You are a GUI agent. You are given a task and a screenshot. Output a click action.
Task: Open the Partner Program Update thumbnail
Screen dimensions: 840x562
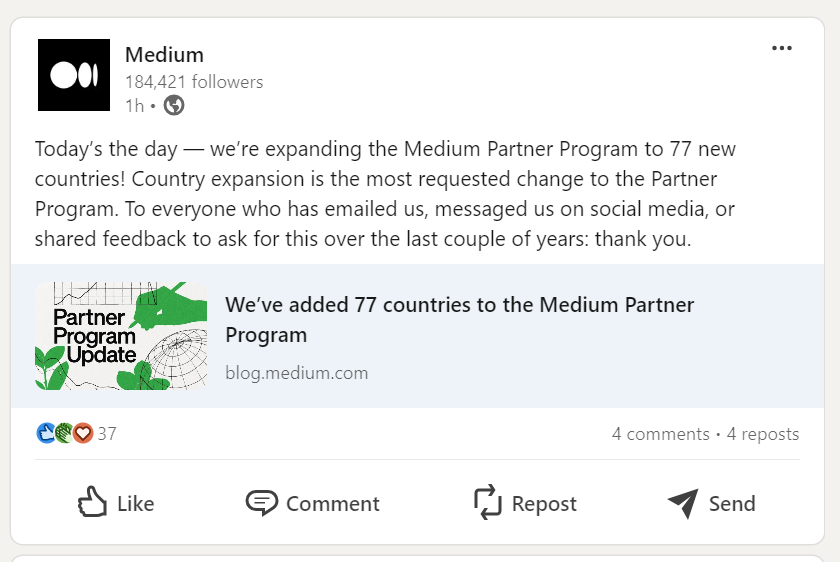(x=121, y=336)
